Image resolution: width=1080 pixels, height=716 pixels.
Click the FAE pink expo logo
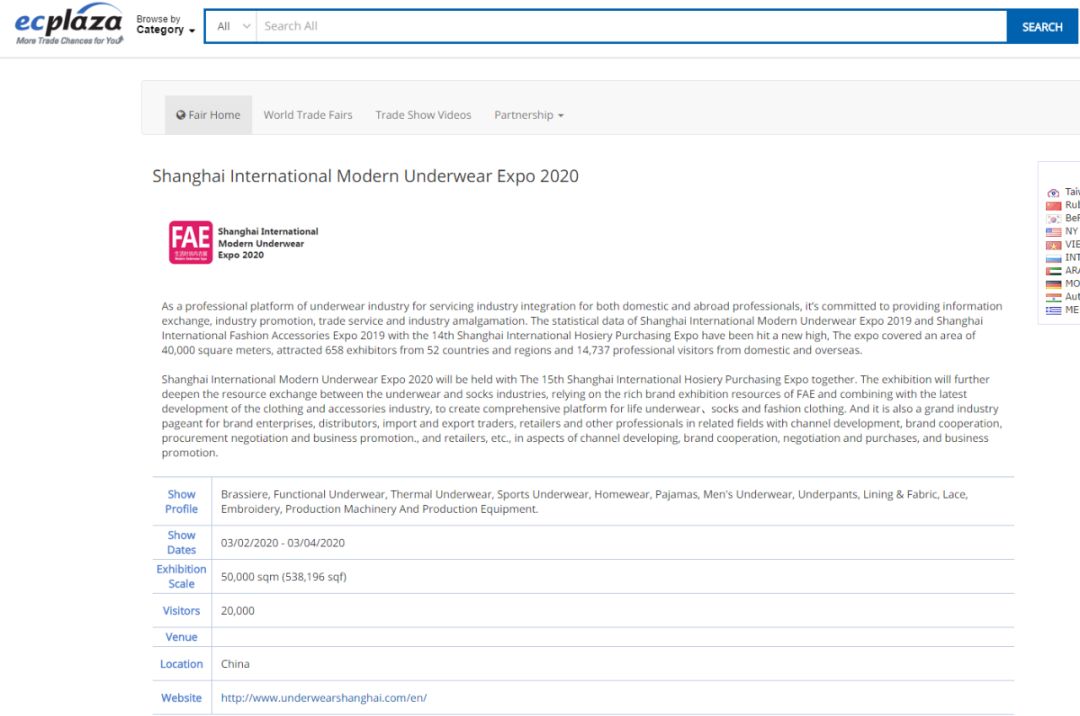coord(191,242)
